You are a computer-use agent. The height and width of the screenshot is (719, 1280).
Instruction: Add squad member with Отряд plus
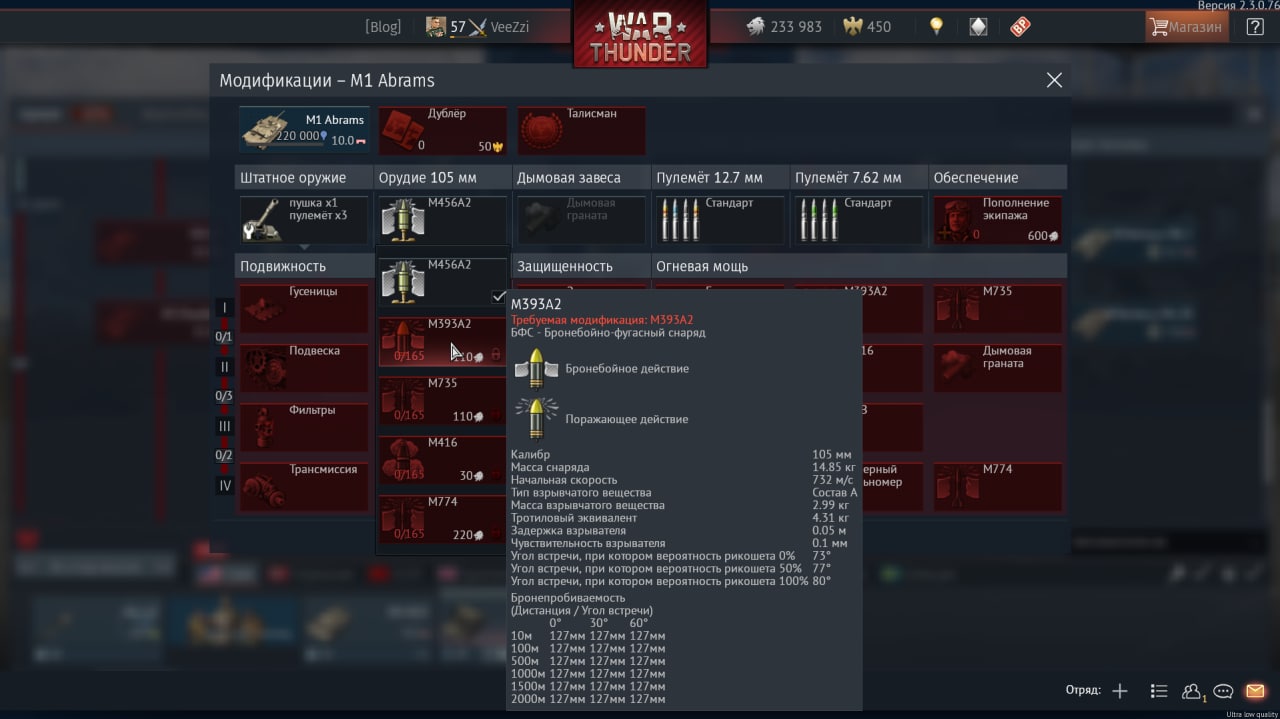pyautogui.click(x=1120, y=691)
